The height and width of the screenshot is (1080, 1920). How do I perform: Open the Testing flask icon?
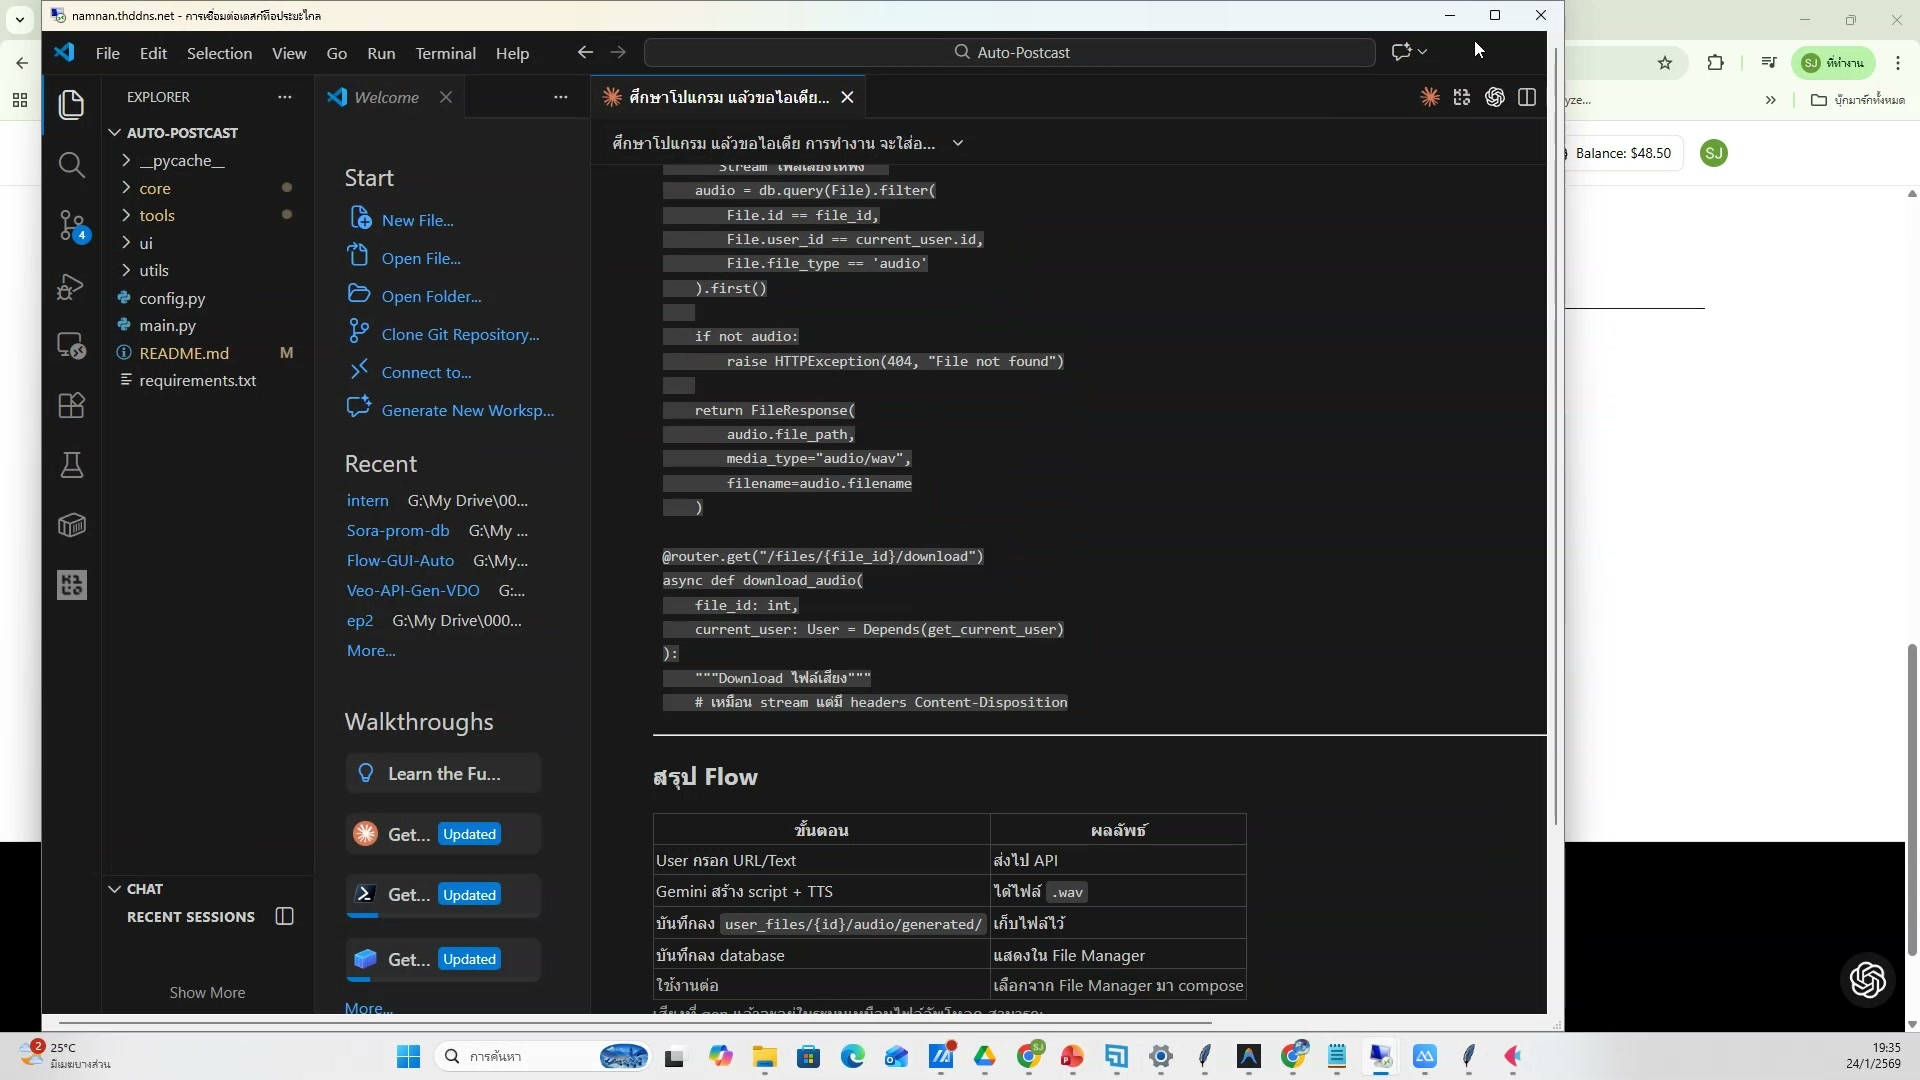click(71, 465)
